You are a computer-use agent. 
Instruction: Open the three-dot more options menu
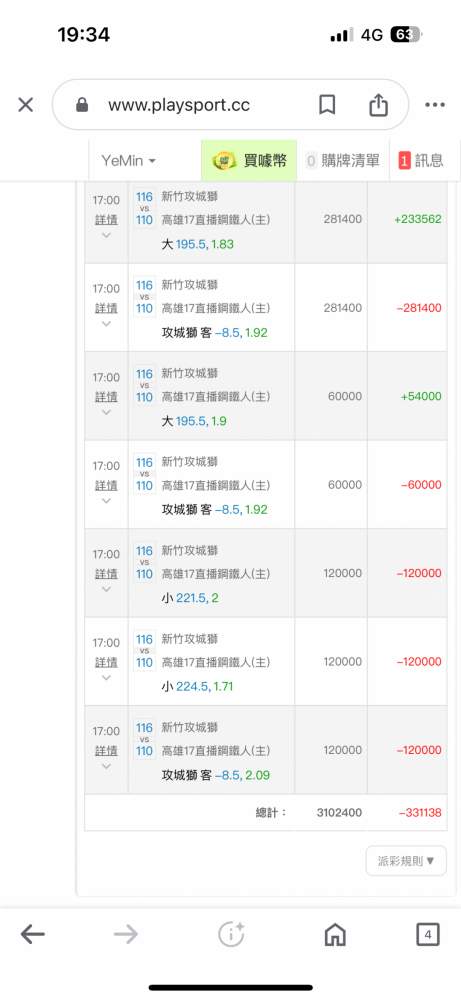pos(434,105)
